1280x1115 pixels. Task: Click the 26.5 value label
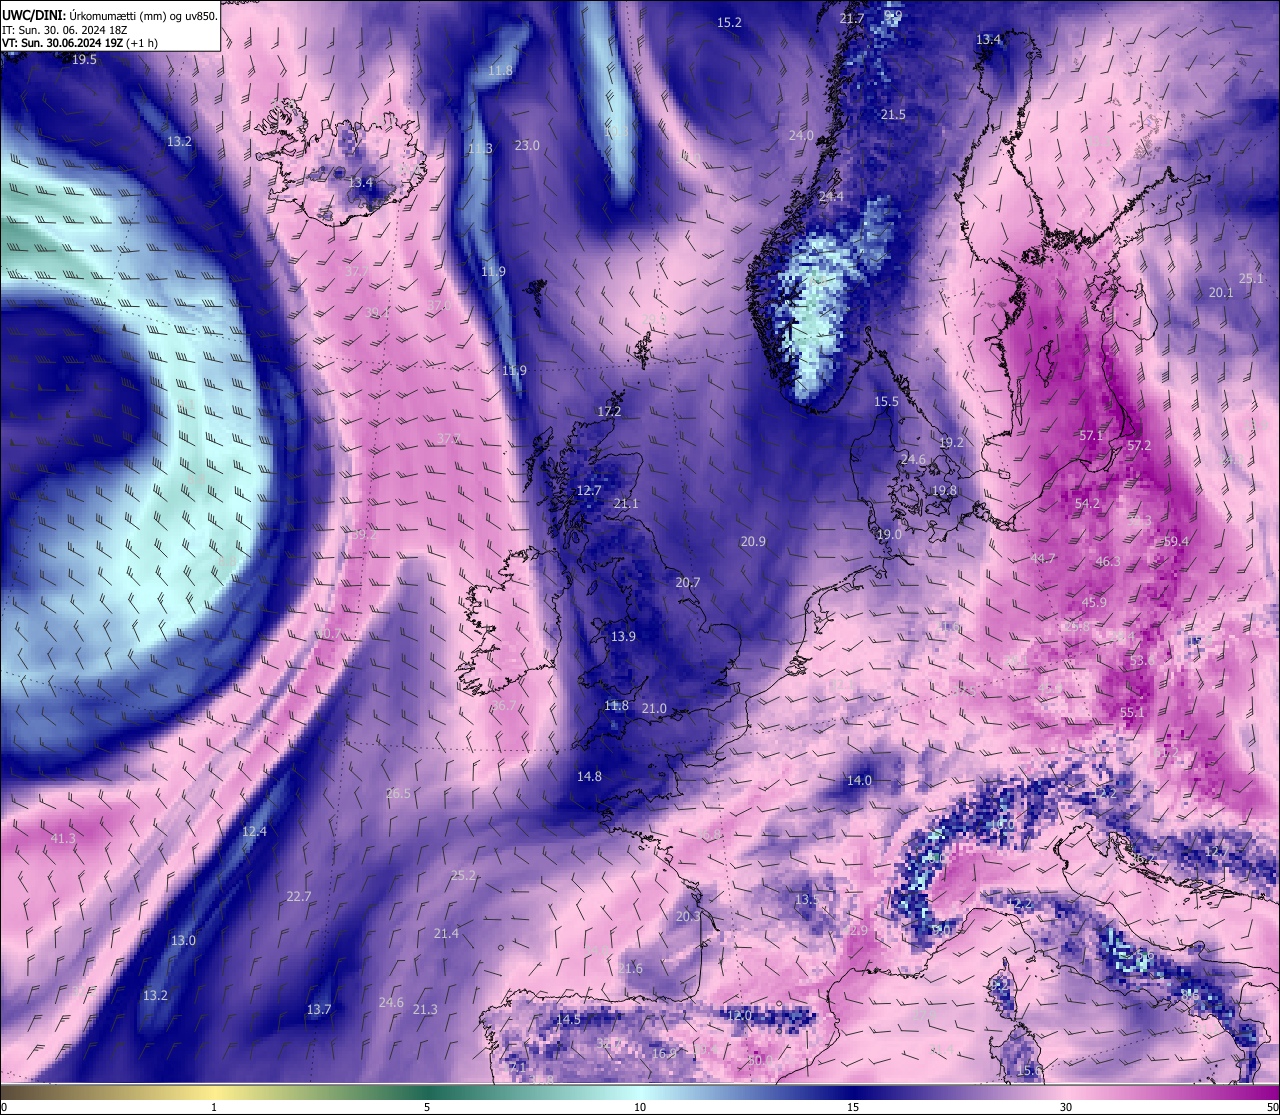(x=398, y=793)
